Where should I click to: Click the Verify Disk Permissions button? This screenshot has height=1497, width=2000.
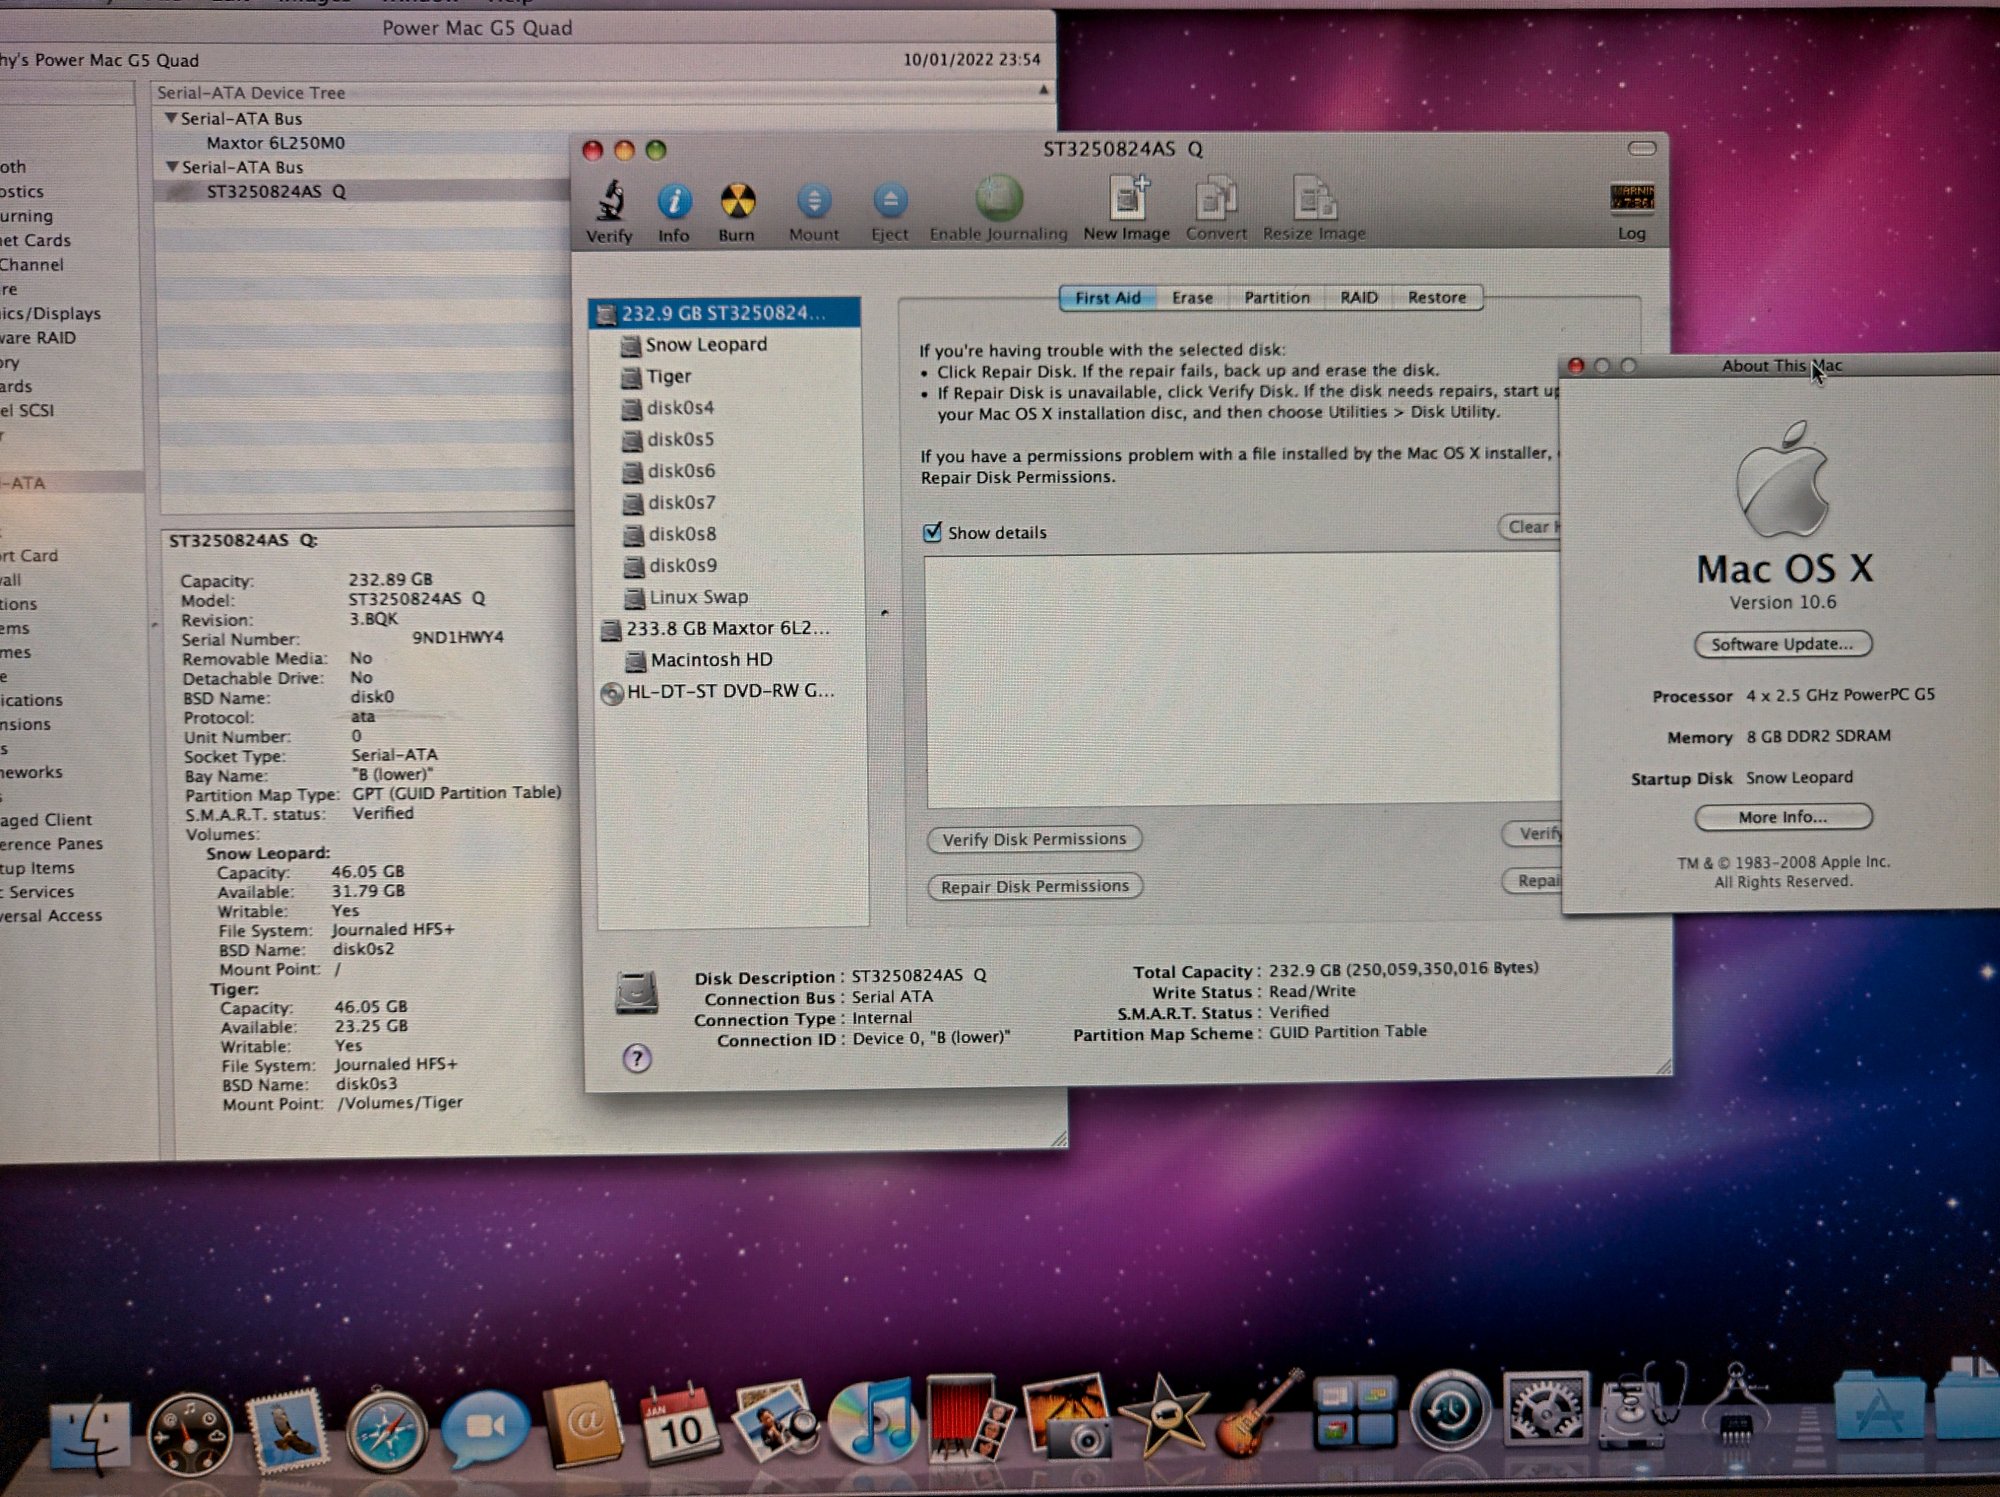[x=1034, y=839]
